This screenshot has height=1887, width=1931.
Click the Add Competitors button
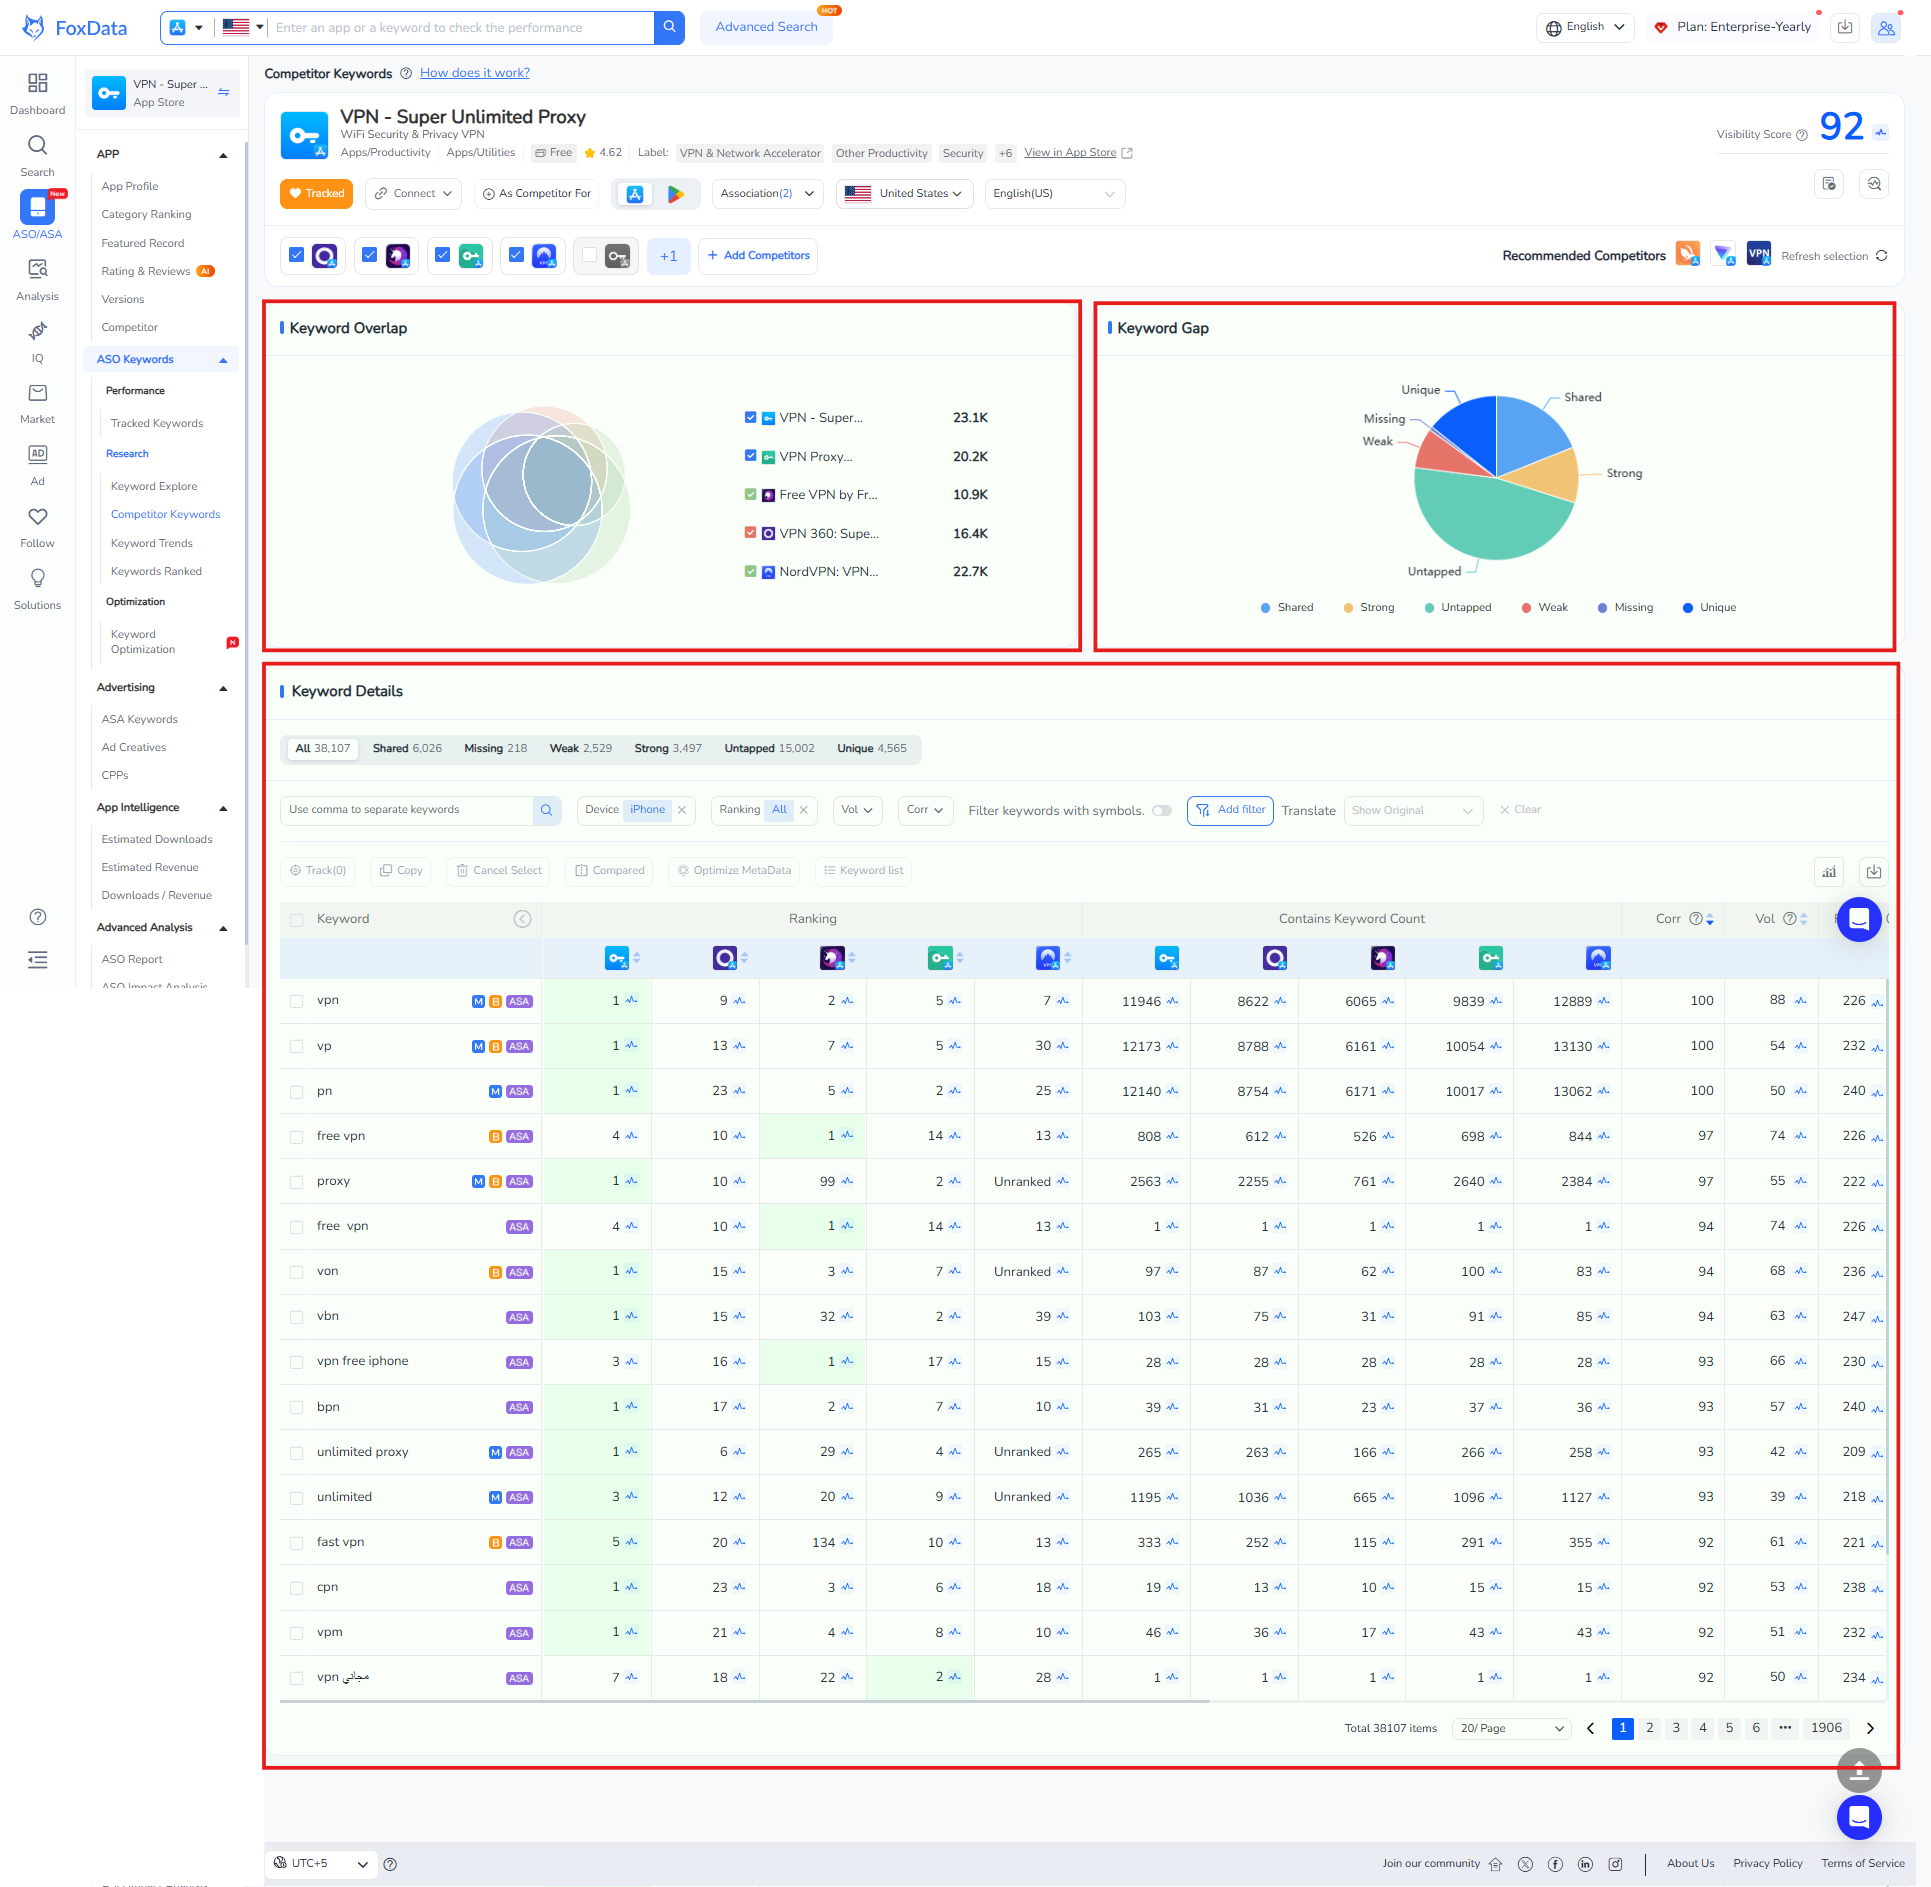click(x=758, y=256)
